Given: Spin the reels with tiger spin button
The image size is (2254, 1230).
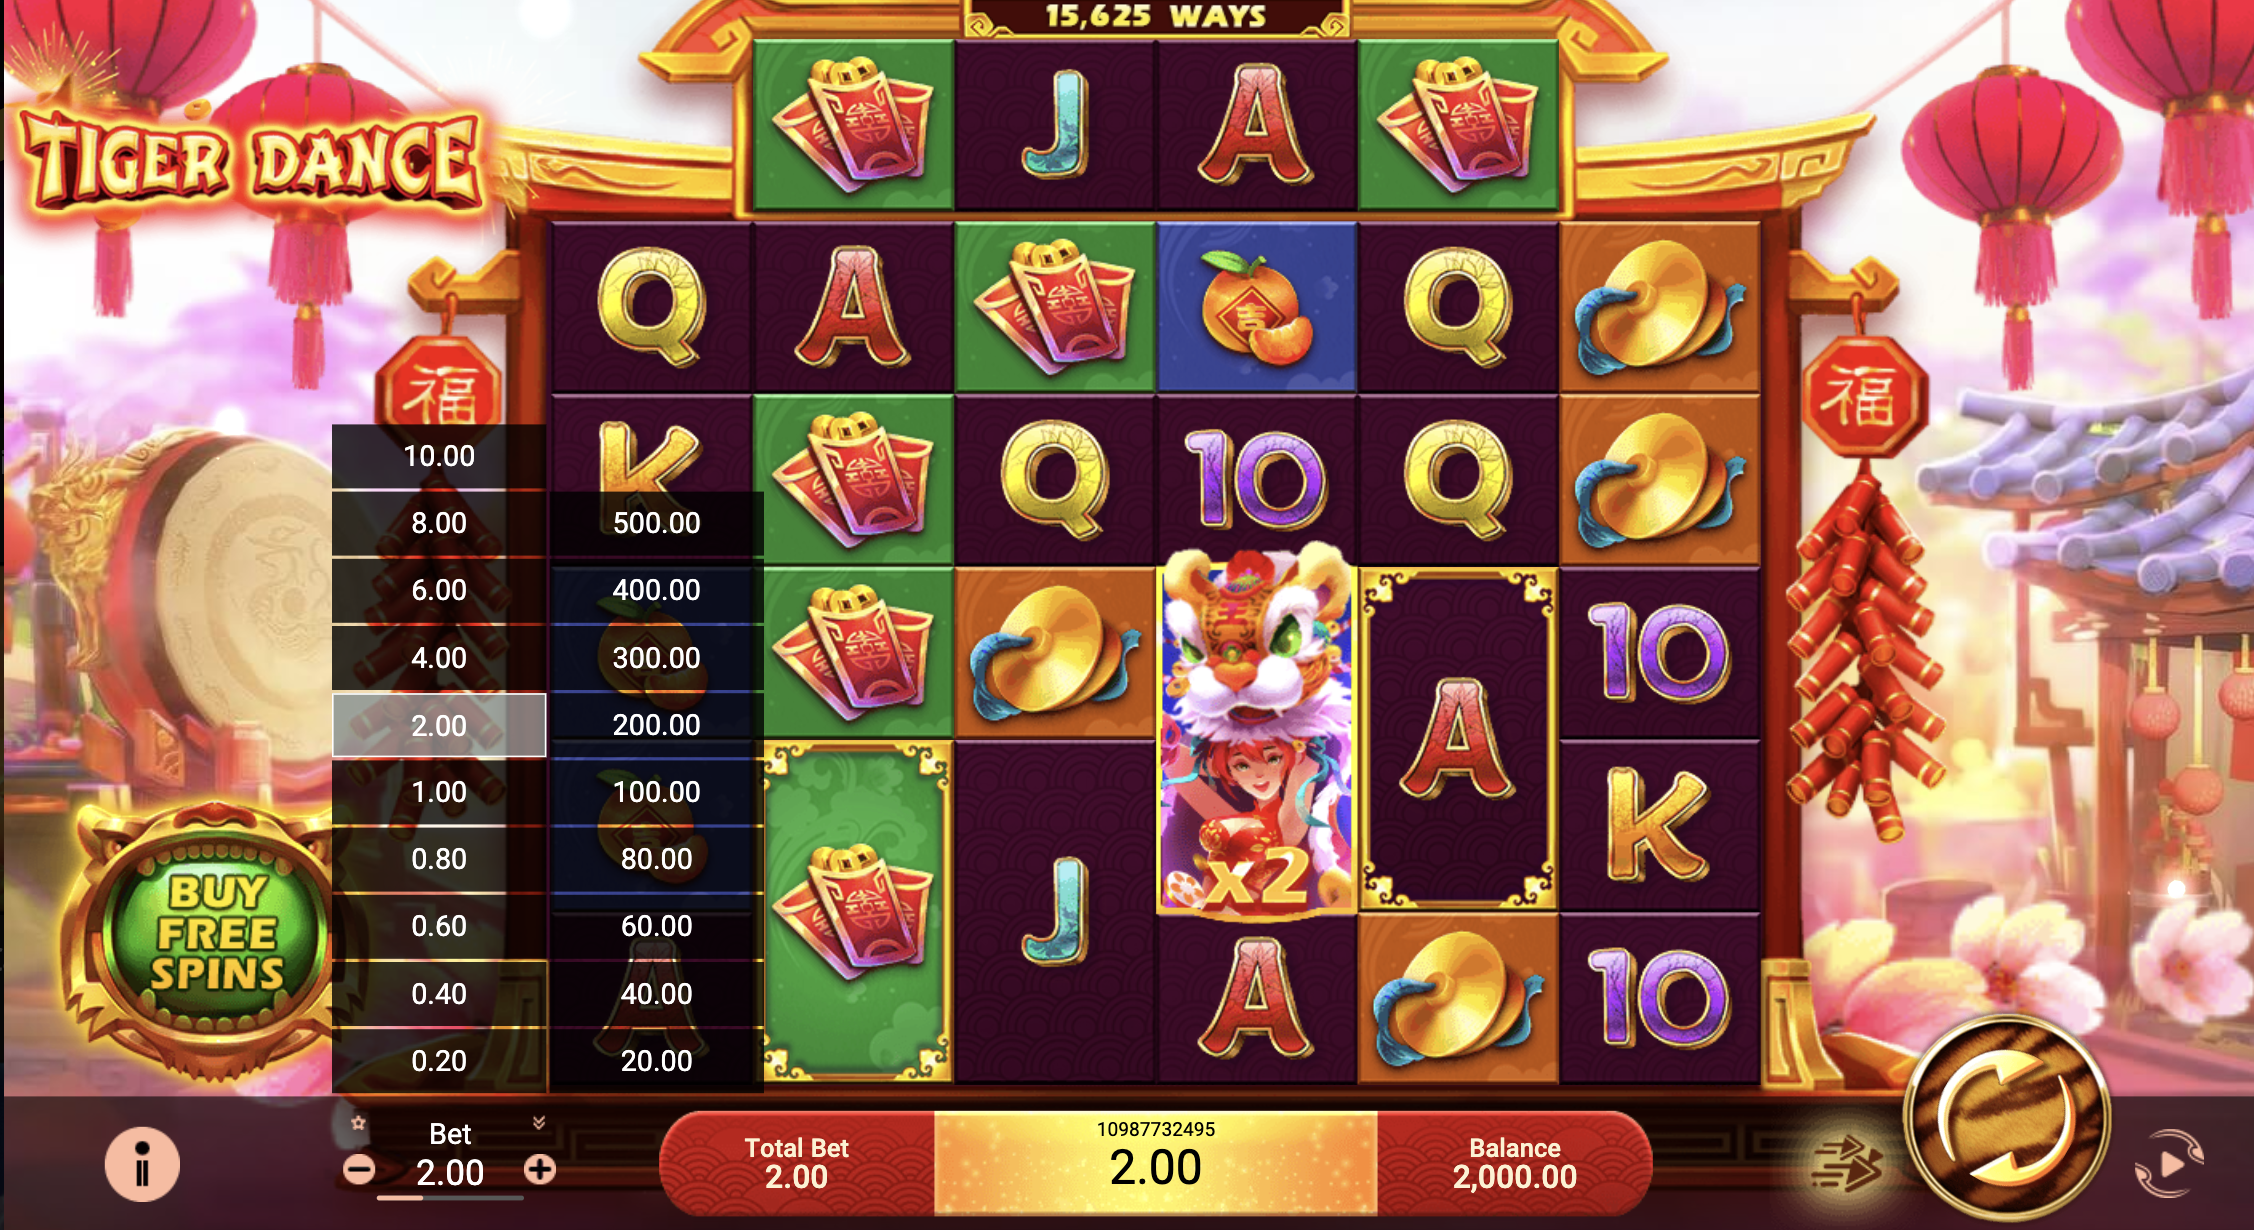Looking at the screenshot, I should 2006,1118.
